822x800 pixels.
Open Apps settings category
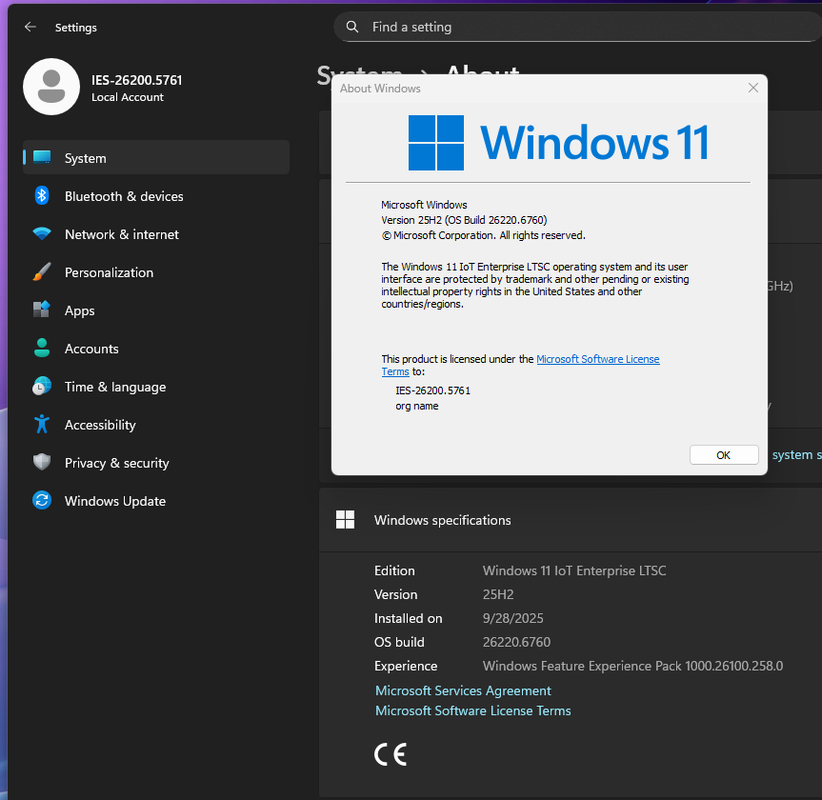156,310
